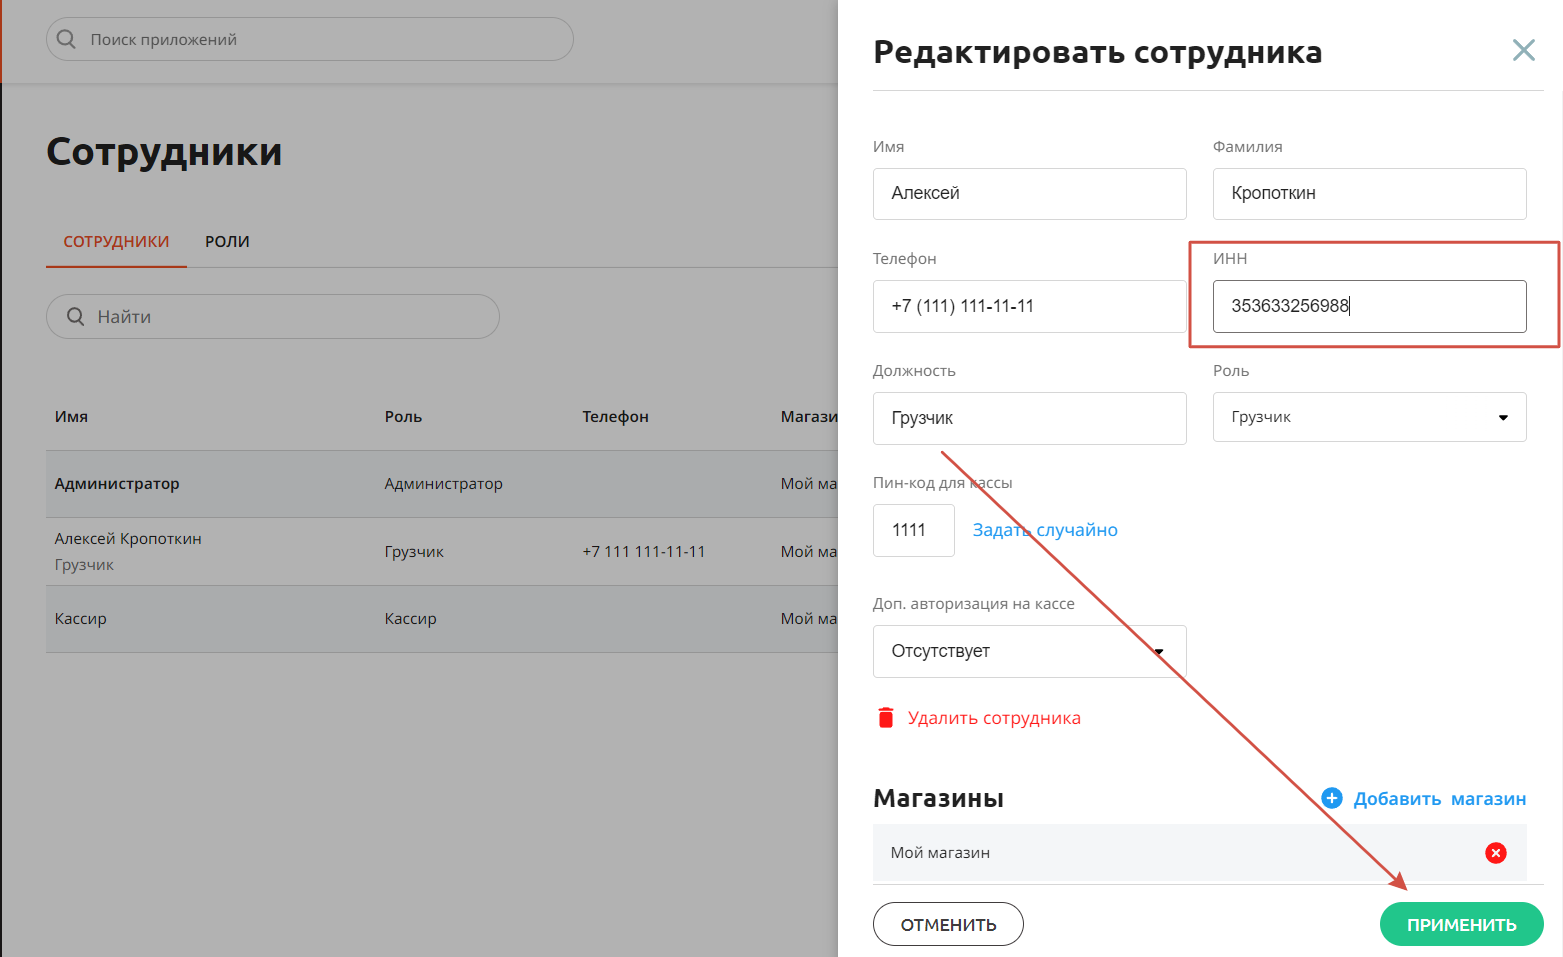Select the Сотрудники tab

[x=116, y=241]
